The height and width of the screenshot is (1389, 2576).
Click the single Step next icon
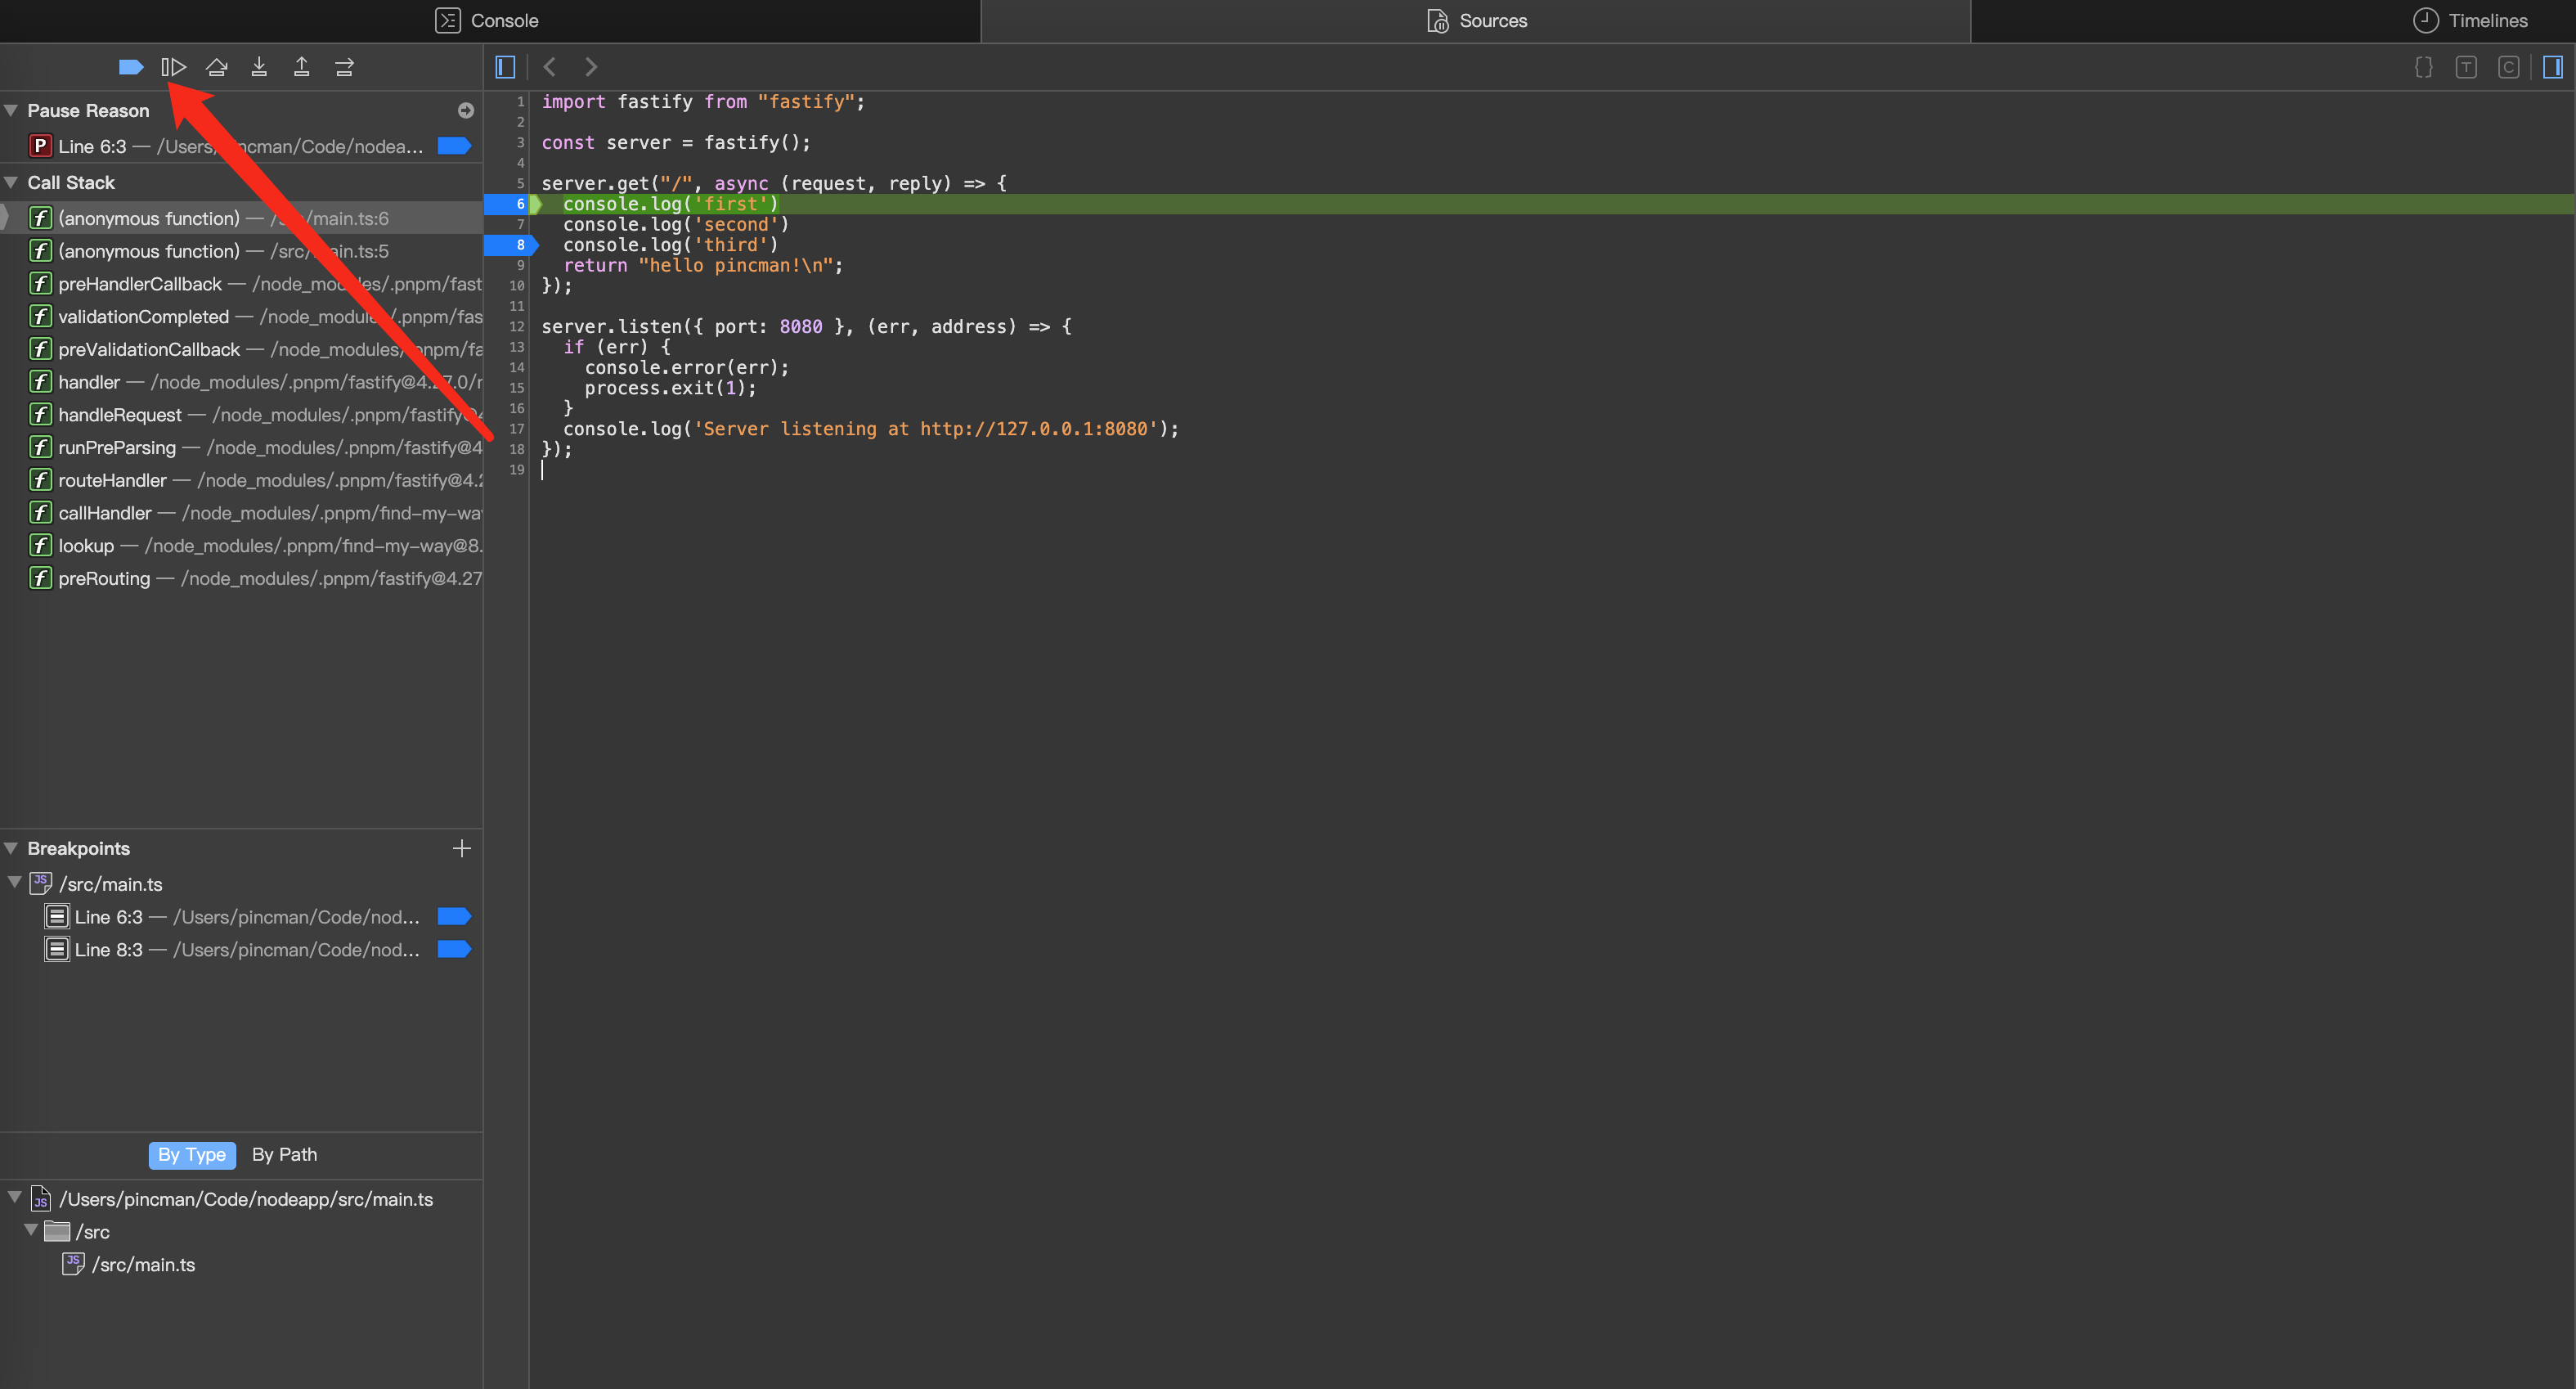point(344,67)
